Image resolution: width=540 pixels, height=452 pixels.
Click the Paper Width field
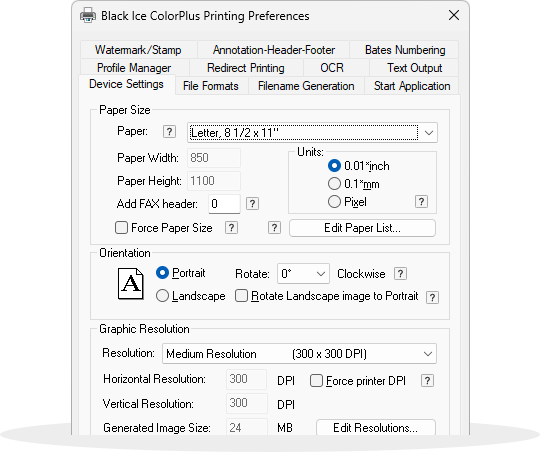214,158
